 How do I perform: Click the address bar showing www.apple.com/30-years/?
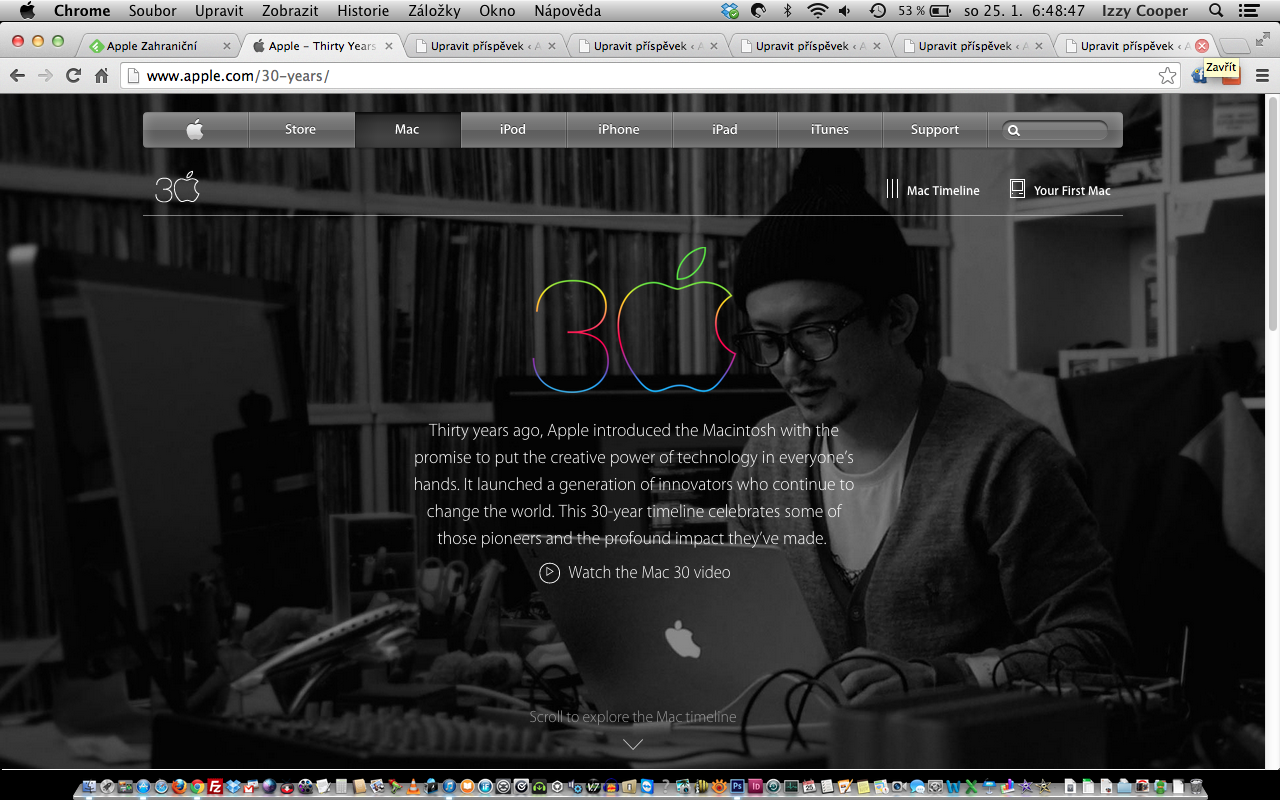pos(640,76)
